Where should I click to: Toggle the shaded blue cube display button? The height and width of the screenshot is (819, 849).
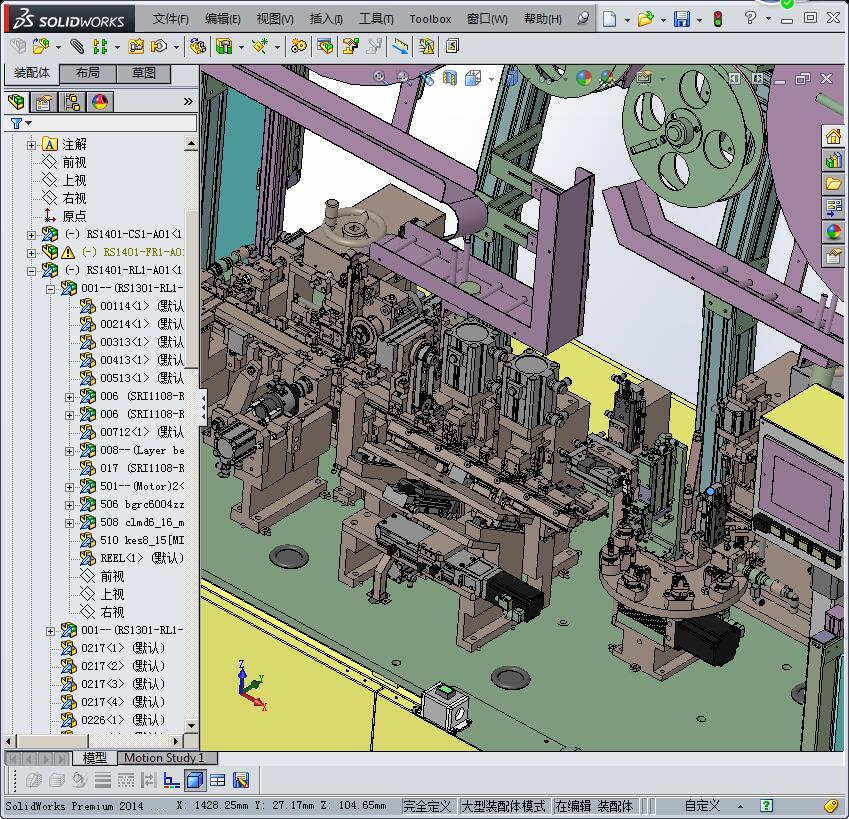point(195,780)
